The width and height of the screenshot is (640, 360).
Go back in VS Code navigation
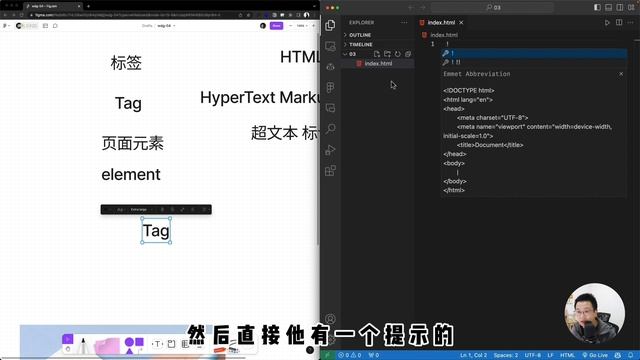point(411,7)
